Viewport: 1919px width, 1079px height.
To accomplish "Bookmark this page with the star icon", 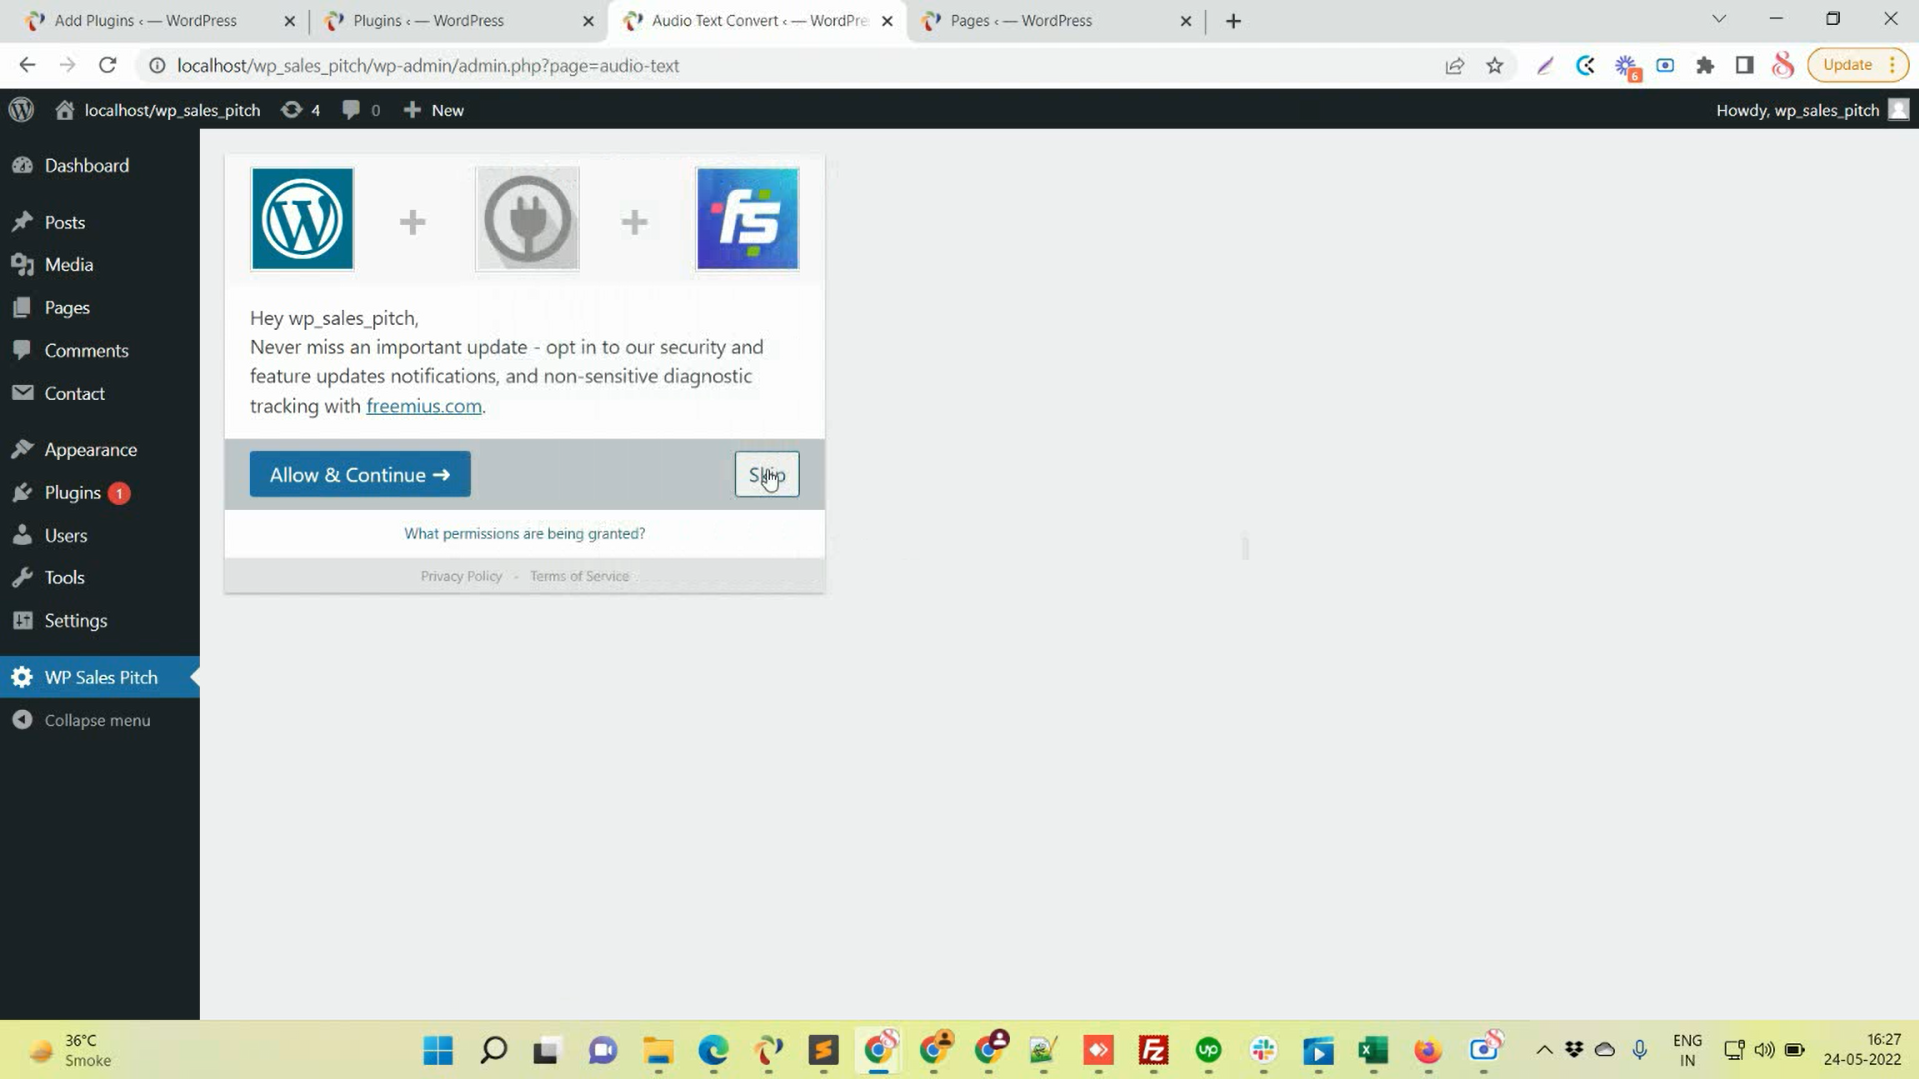I will [1495, 66].
